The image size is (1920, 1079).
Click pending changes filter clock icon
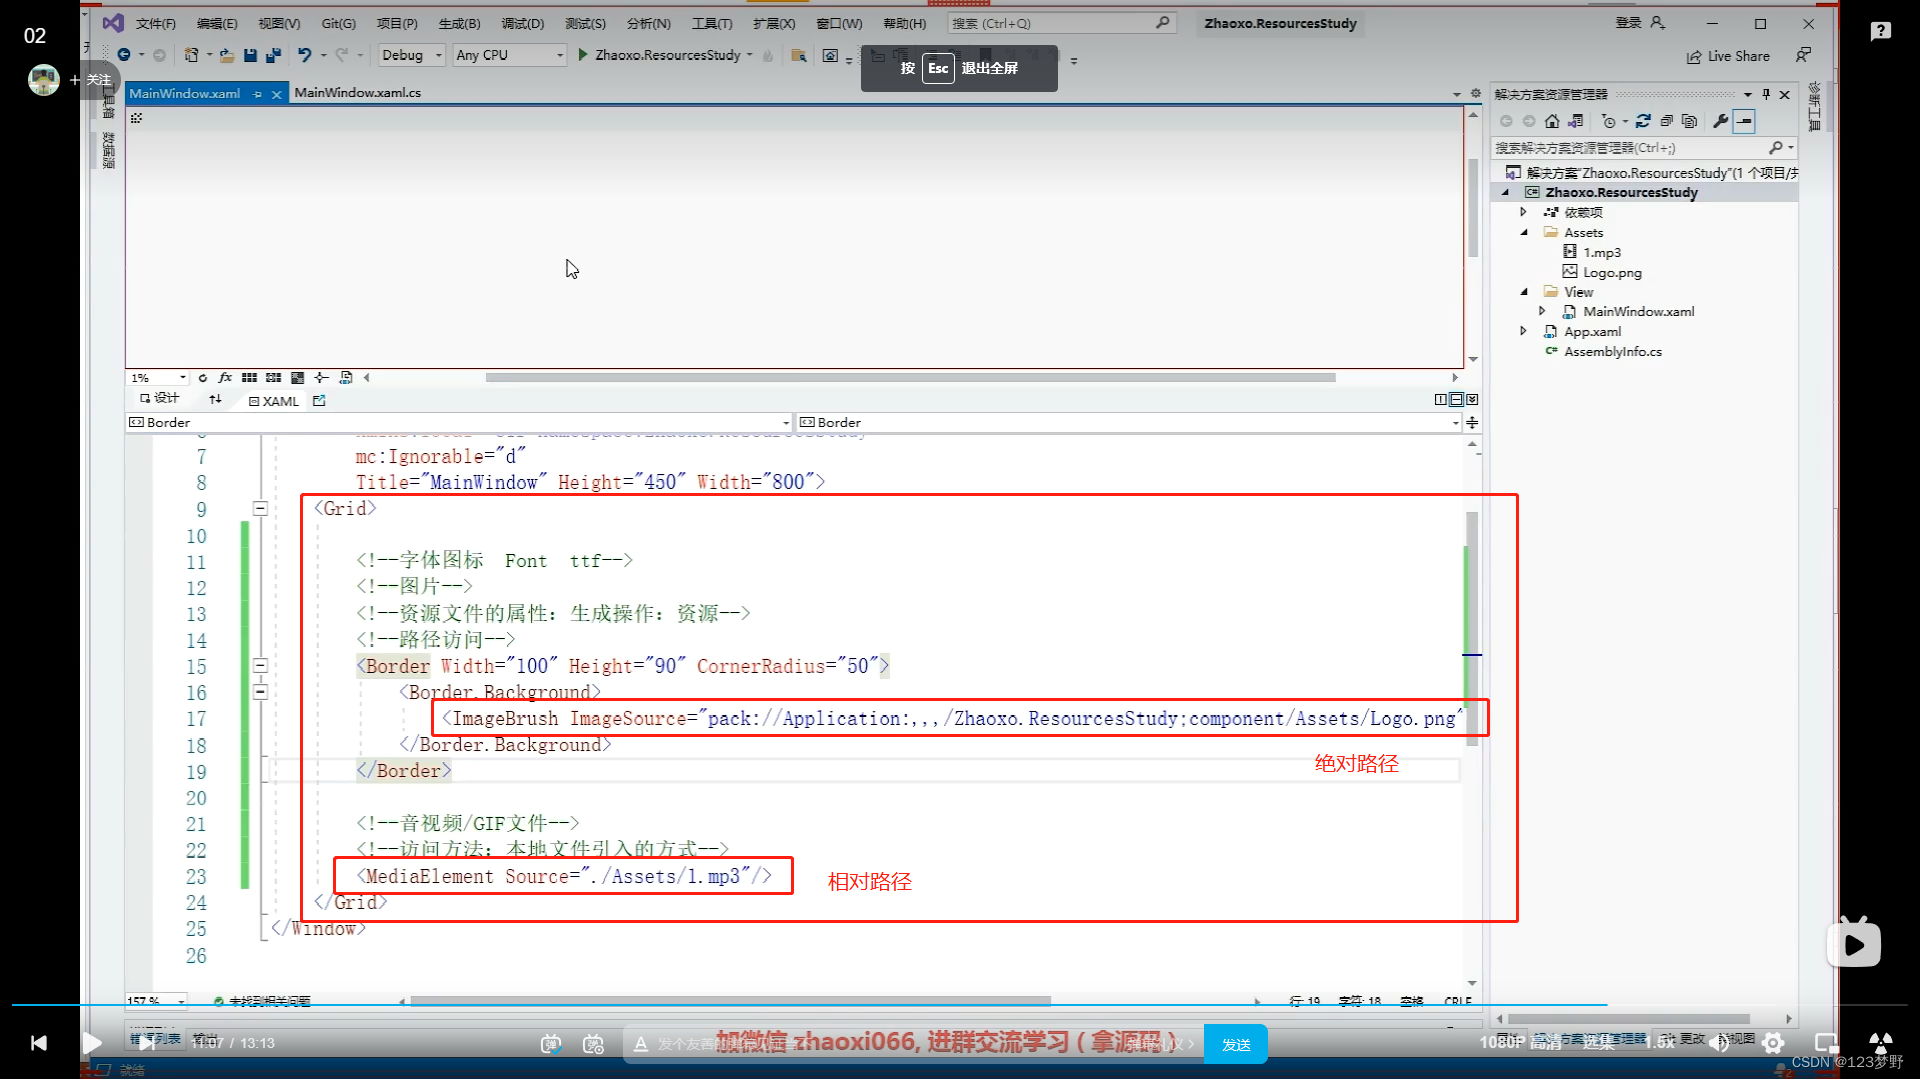pyautogui.click(x=1608, y=121)
